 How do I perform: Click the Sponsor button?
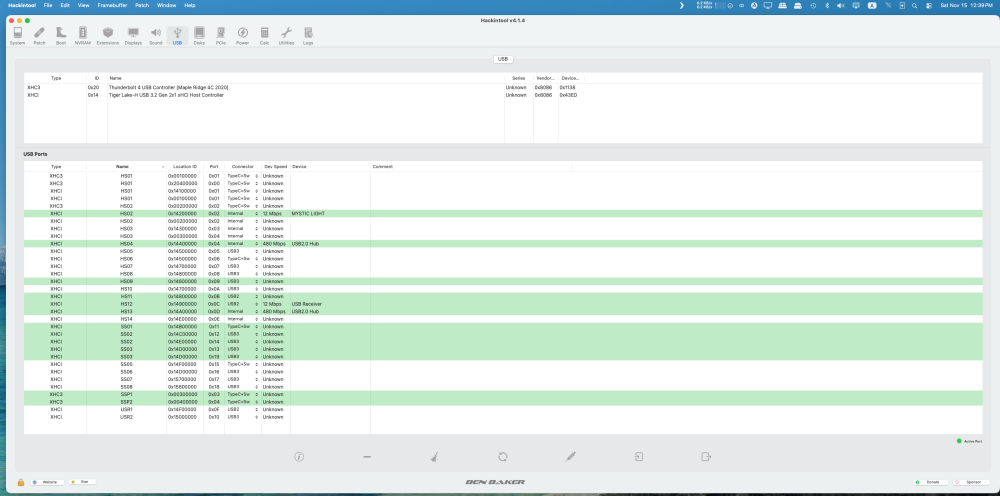click(x=971, y=483)
